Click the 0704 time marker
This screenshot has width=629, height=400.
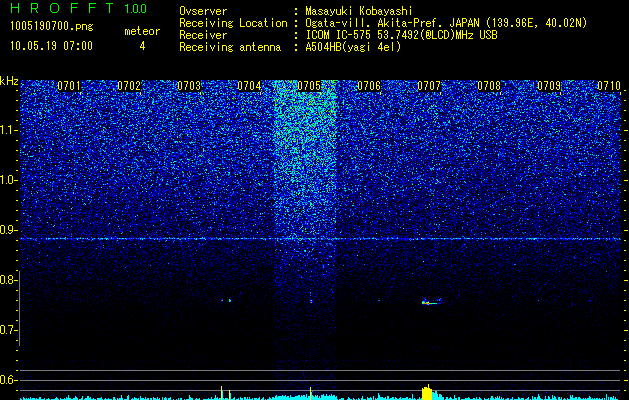point(249,86)
